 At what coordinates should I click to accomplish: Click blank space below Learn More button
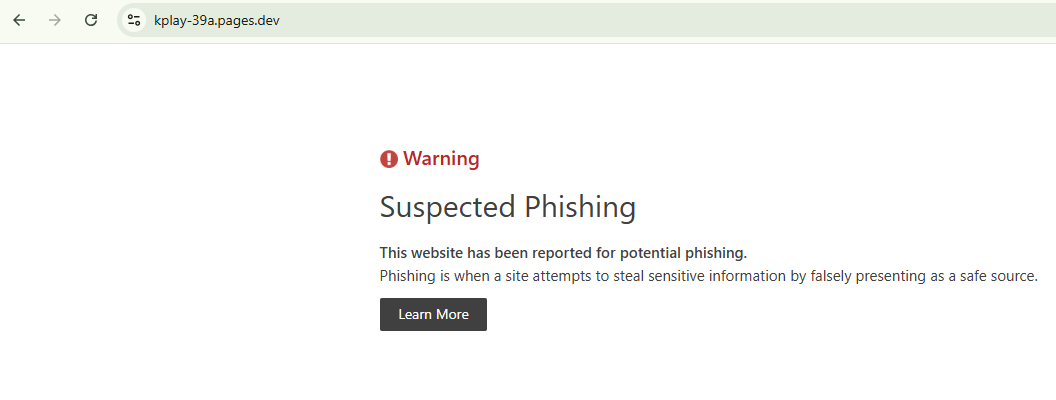point(433,368)
